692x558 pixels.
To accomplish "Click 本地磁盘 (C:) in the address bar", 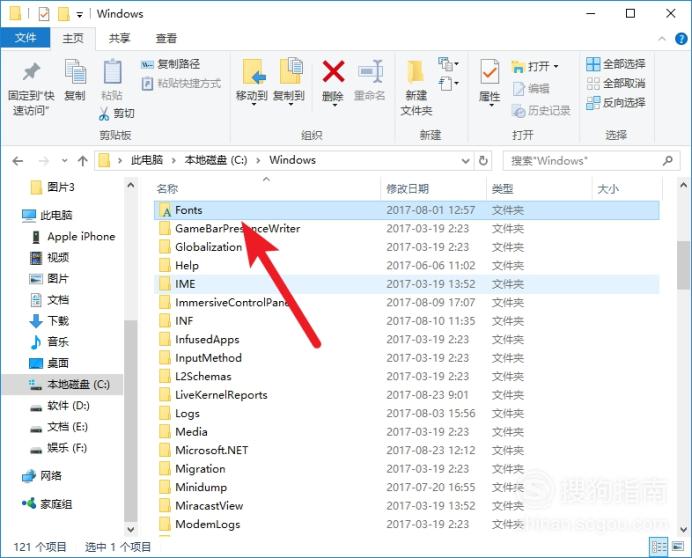I will (x=216, y=160).
